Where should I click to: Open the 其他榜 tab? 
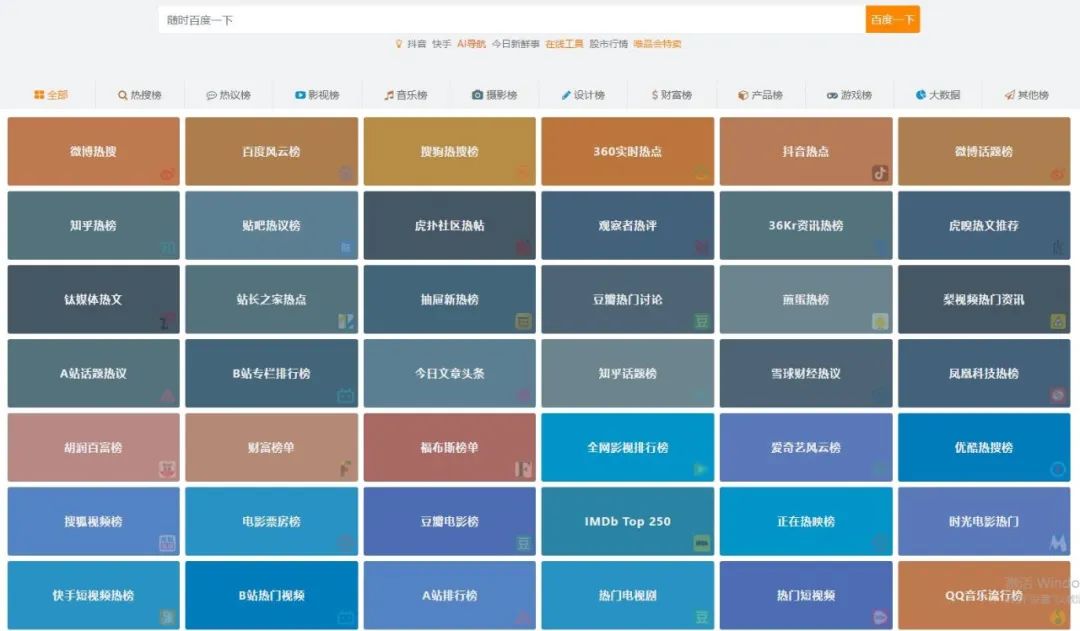pos(1026,95)
